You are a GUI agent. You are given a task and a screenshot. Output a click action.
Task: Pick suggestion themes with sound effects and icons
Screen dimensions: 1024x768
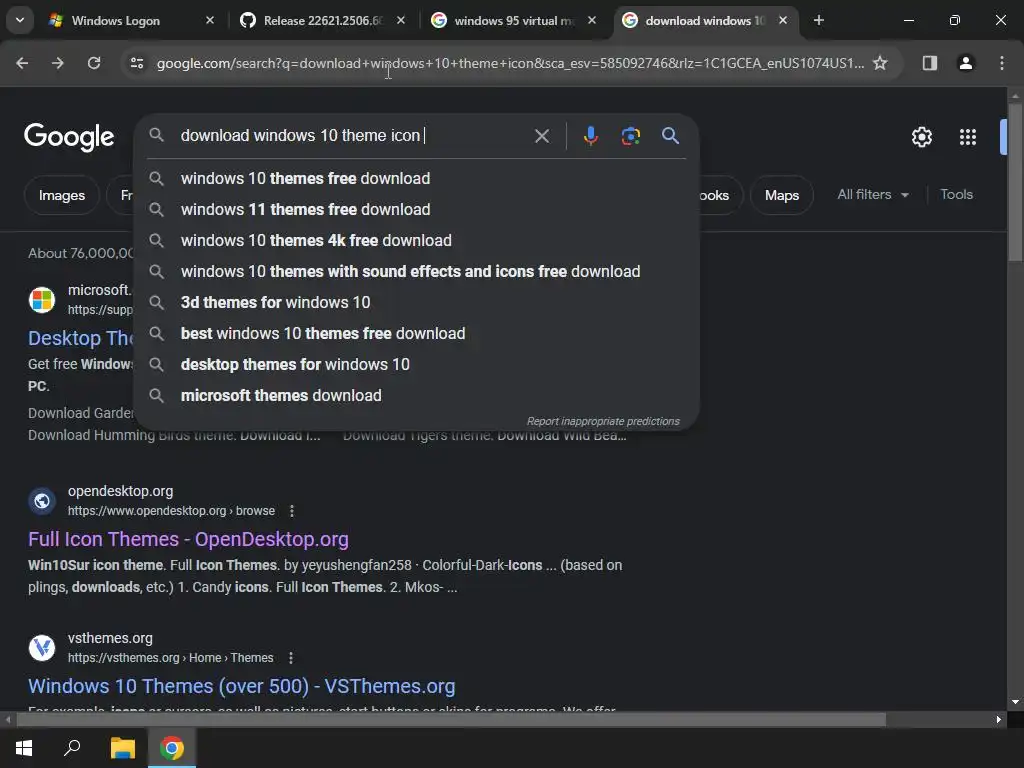point(417,272)
